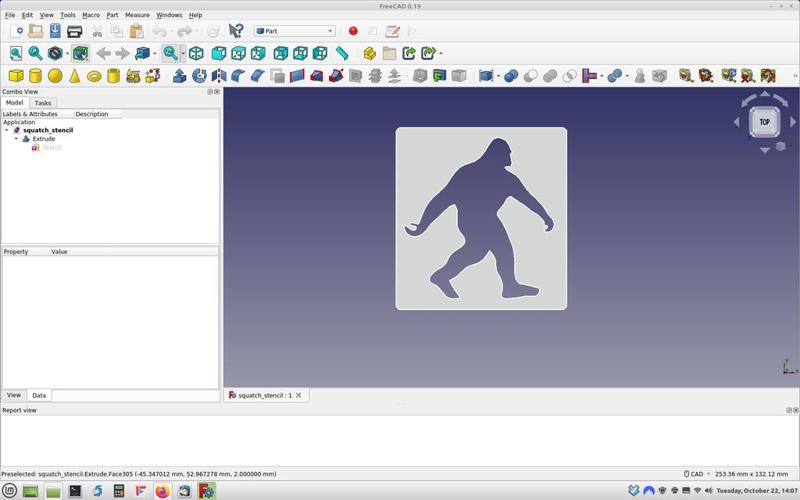Image resolution: width=800 pixels, height=500 pixels.
Task: Select the hidden Sketch item in tree
Action: tap(52, 147)
